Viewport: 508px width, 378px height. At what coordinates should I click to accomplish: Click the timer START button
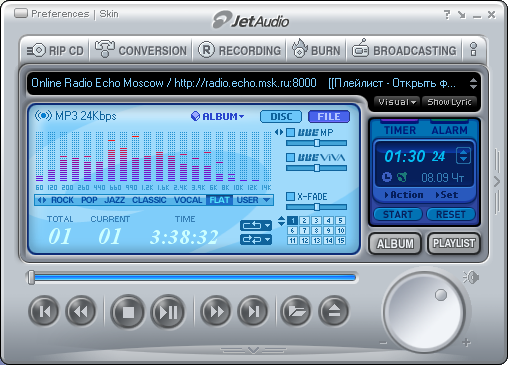398,214
